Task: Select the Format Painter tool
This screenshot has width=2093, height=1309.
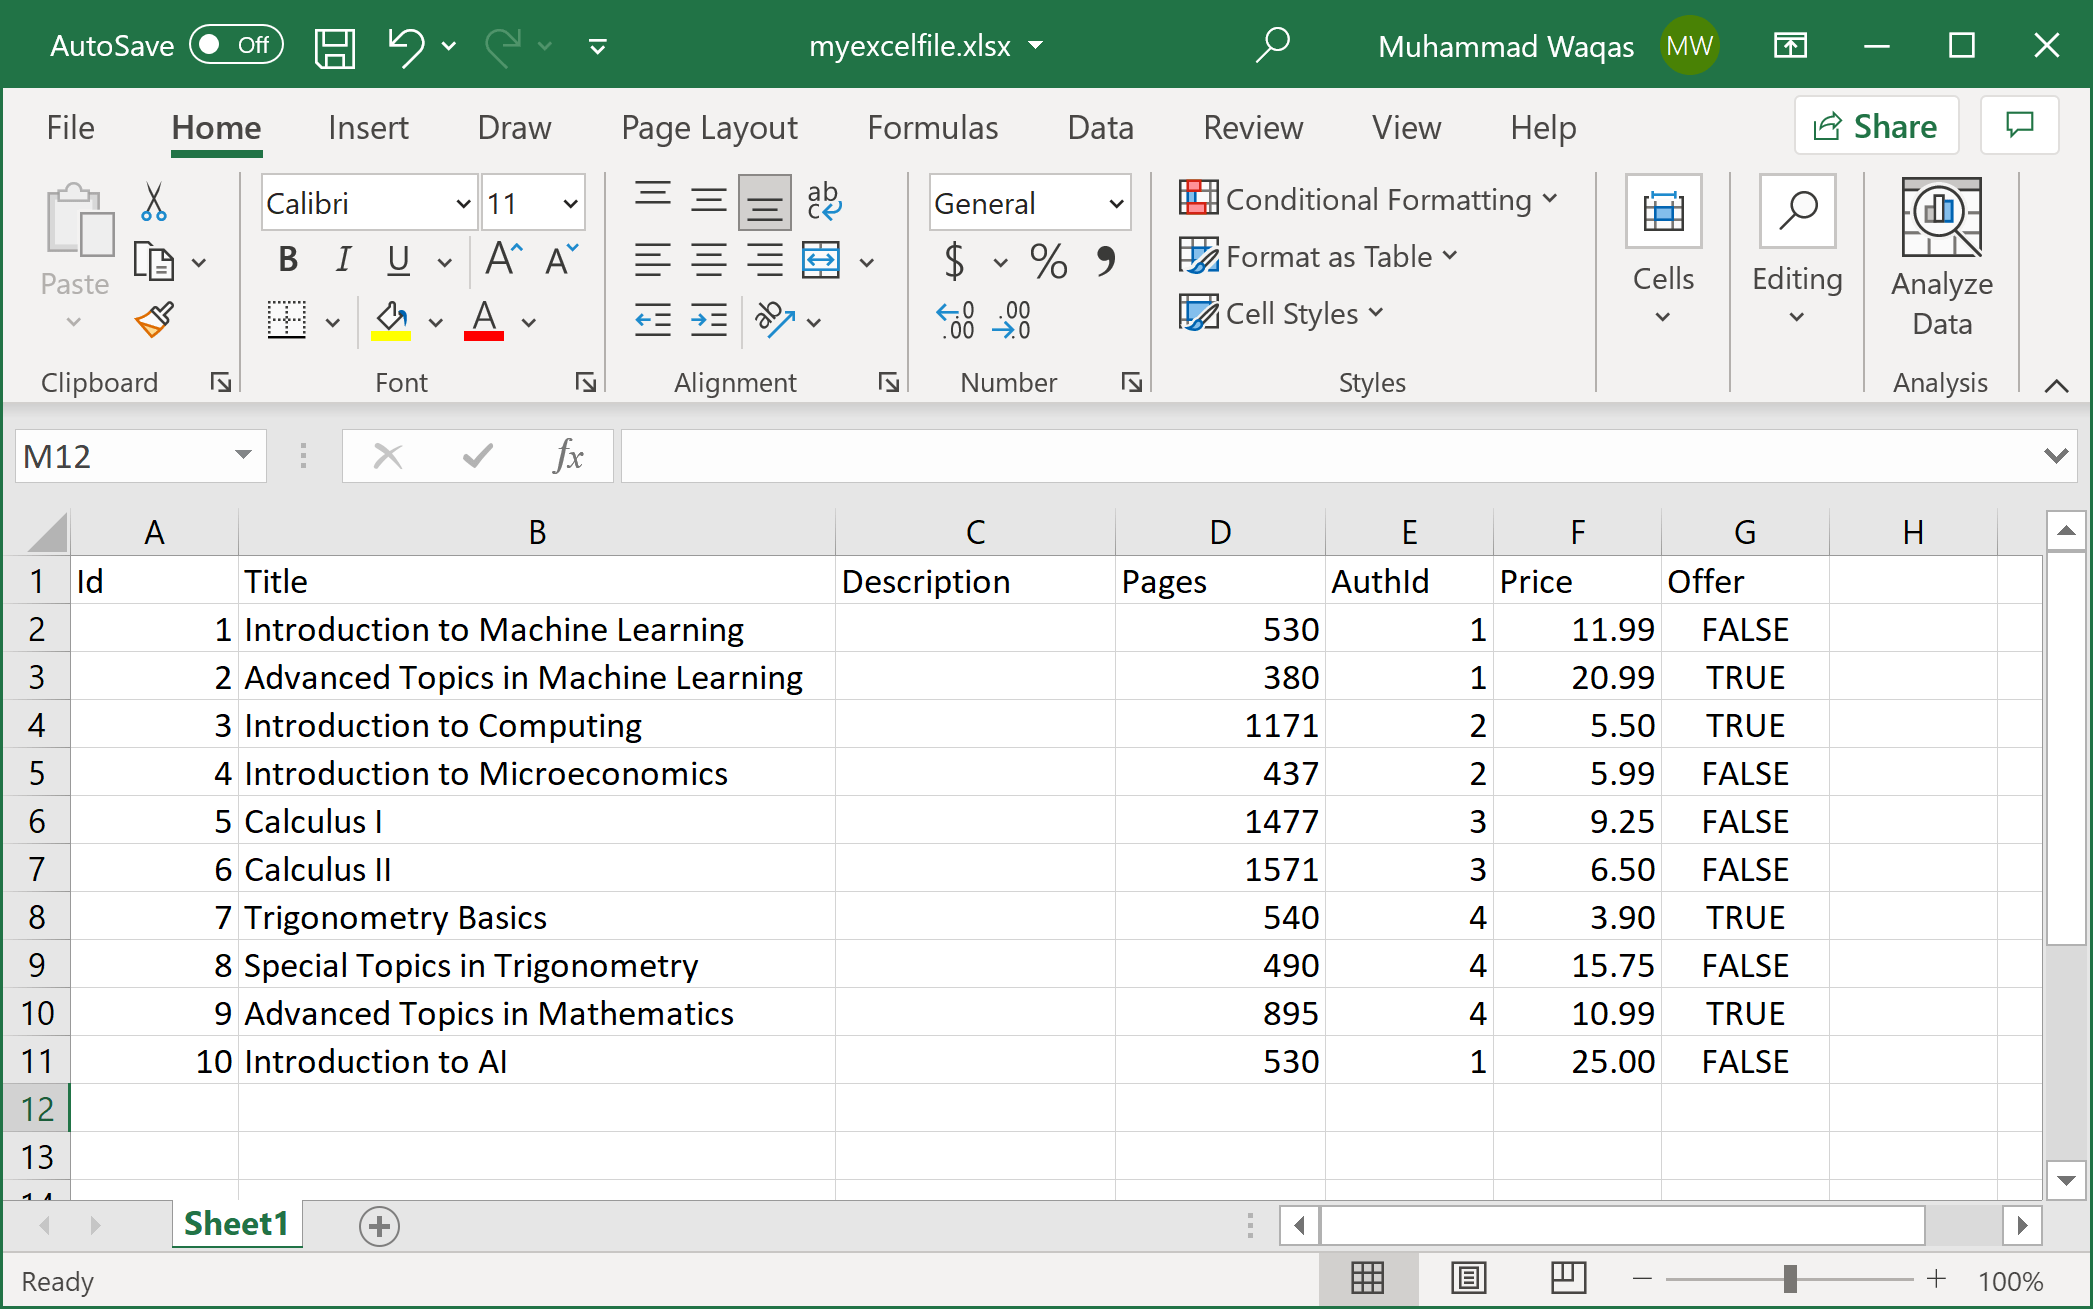Action: click(x=155, y=320)
